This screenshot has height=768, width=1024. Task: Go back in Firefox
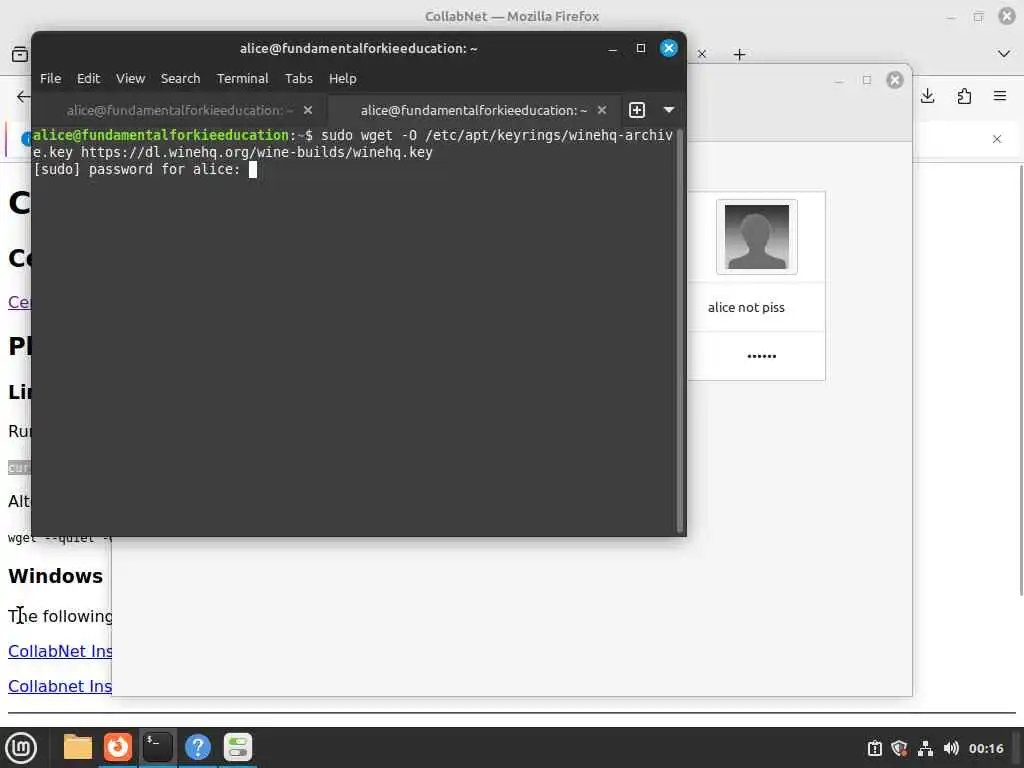[x=22, y=97]
